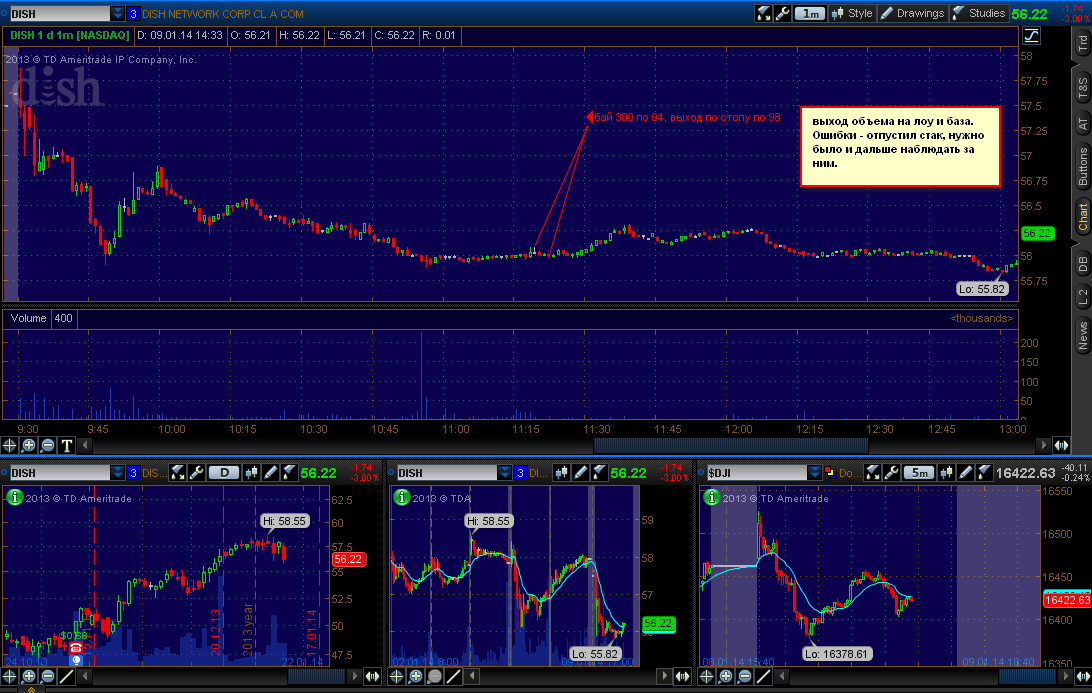Zoom out on the main DISH chart
1092x693 pixels.
point(47,445)
